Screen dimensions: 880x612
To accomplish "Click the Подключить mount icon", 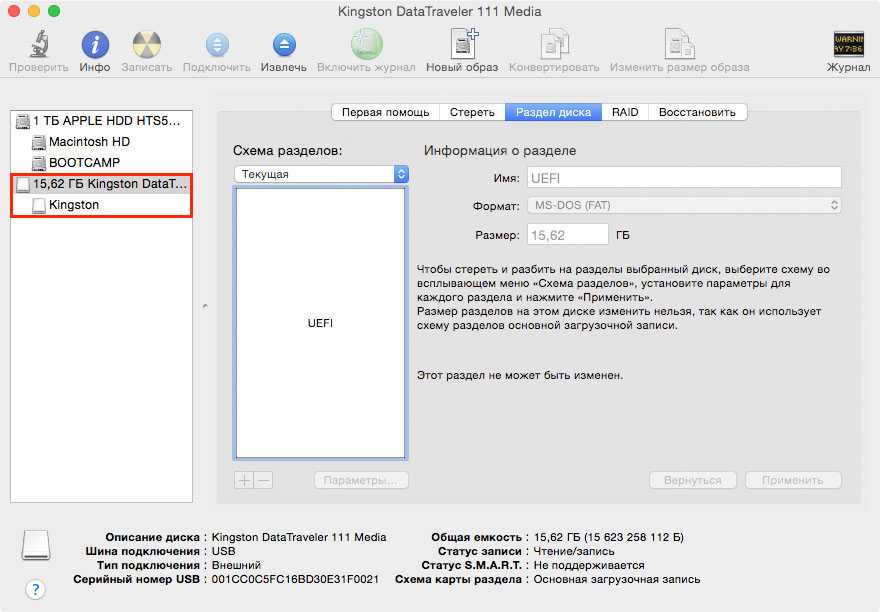I will point(217,45).
